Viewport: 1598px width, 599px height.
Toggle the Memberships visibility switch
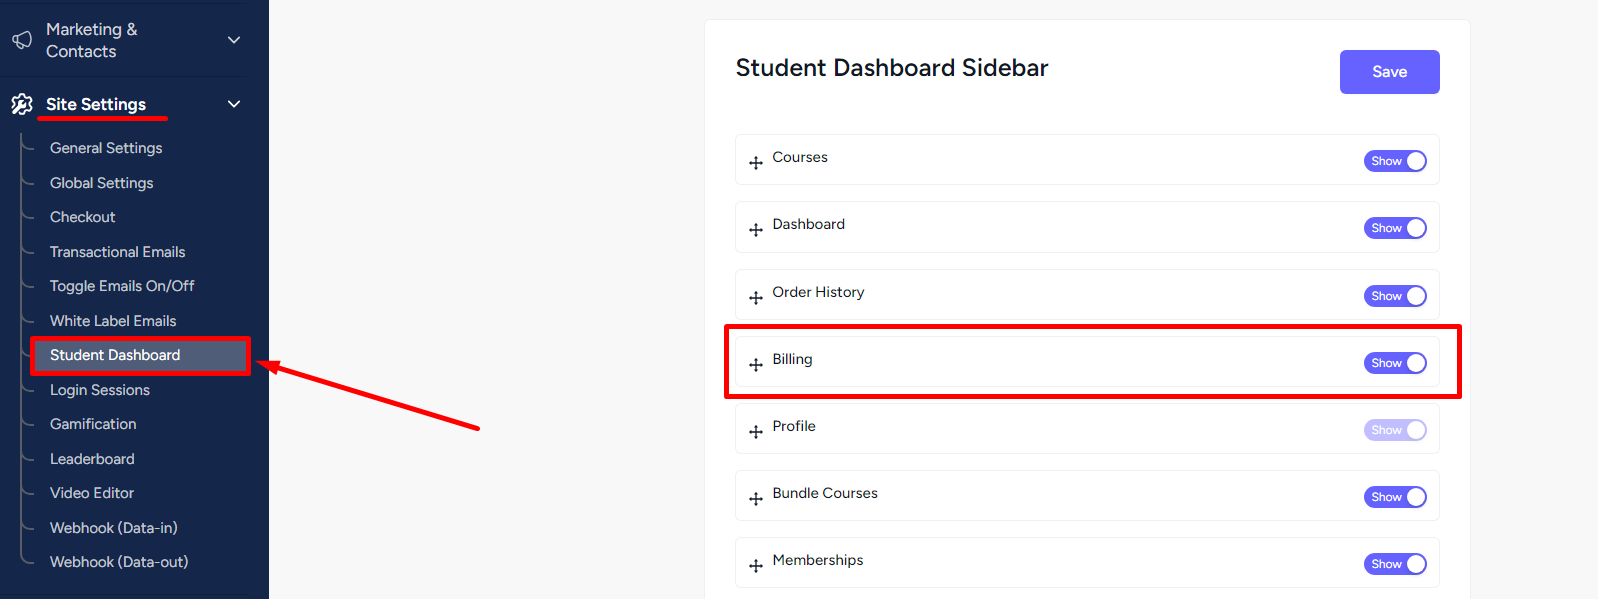[x=1395, y=564]
